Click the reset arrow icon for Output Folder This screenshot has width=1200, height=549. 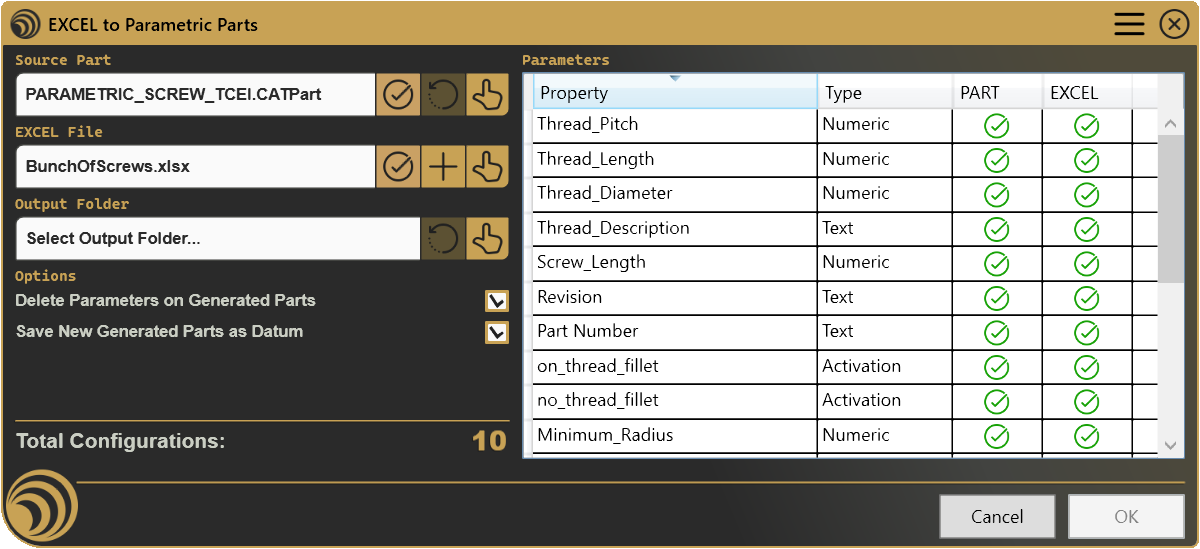click(x=443, y=239)
